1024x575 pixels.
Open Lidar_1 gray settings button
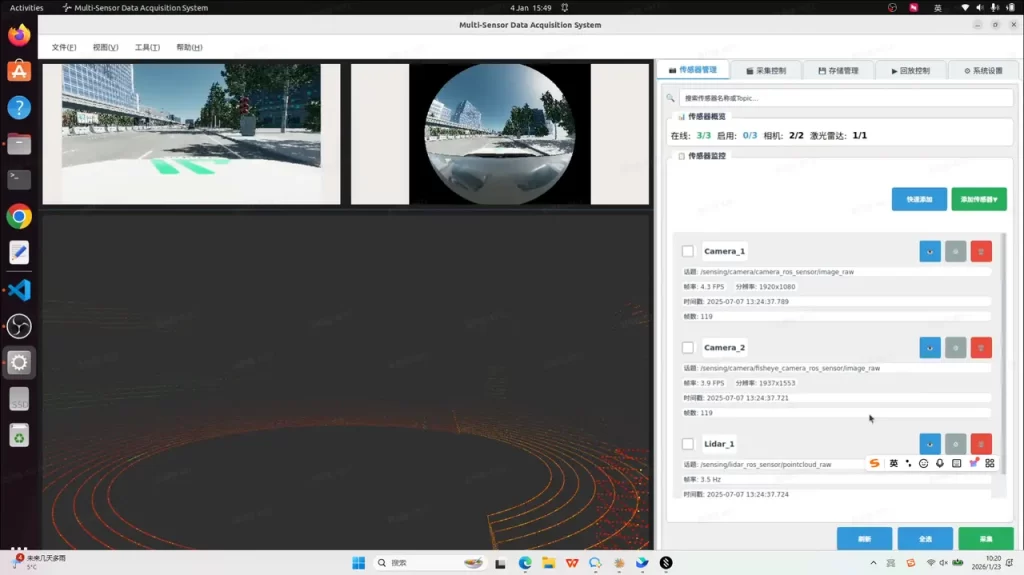coord(955,444)
